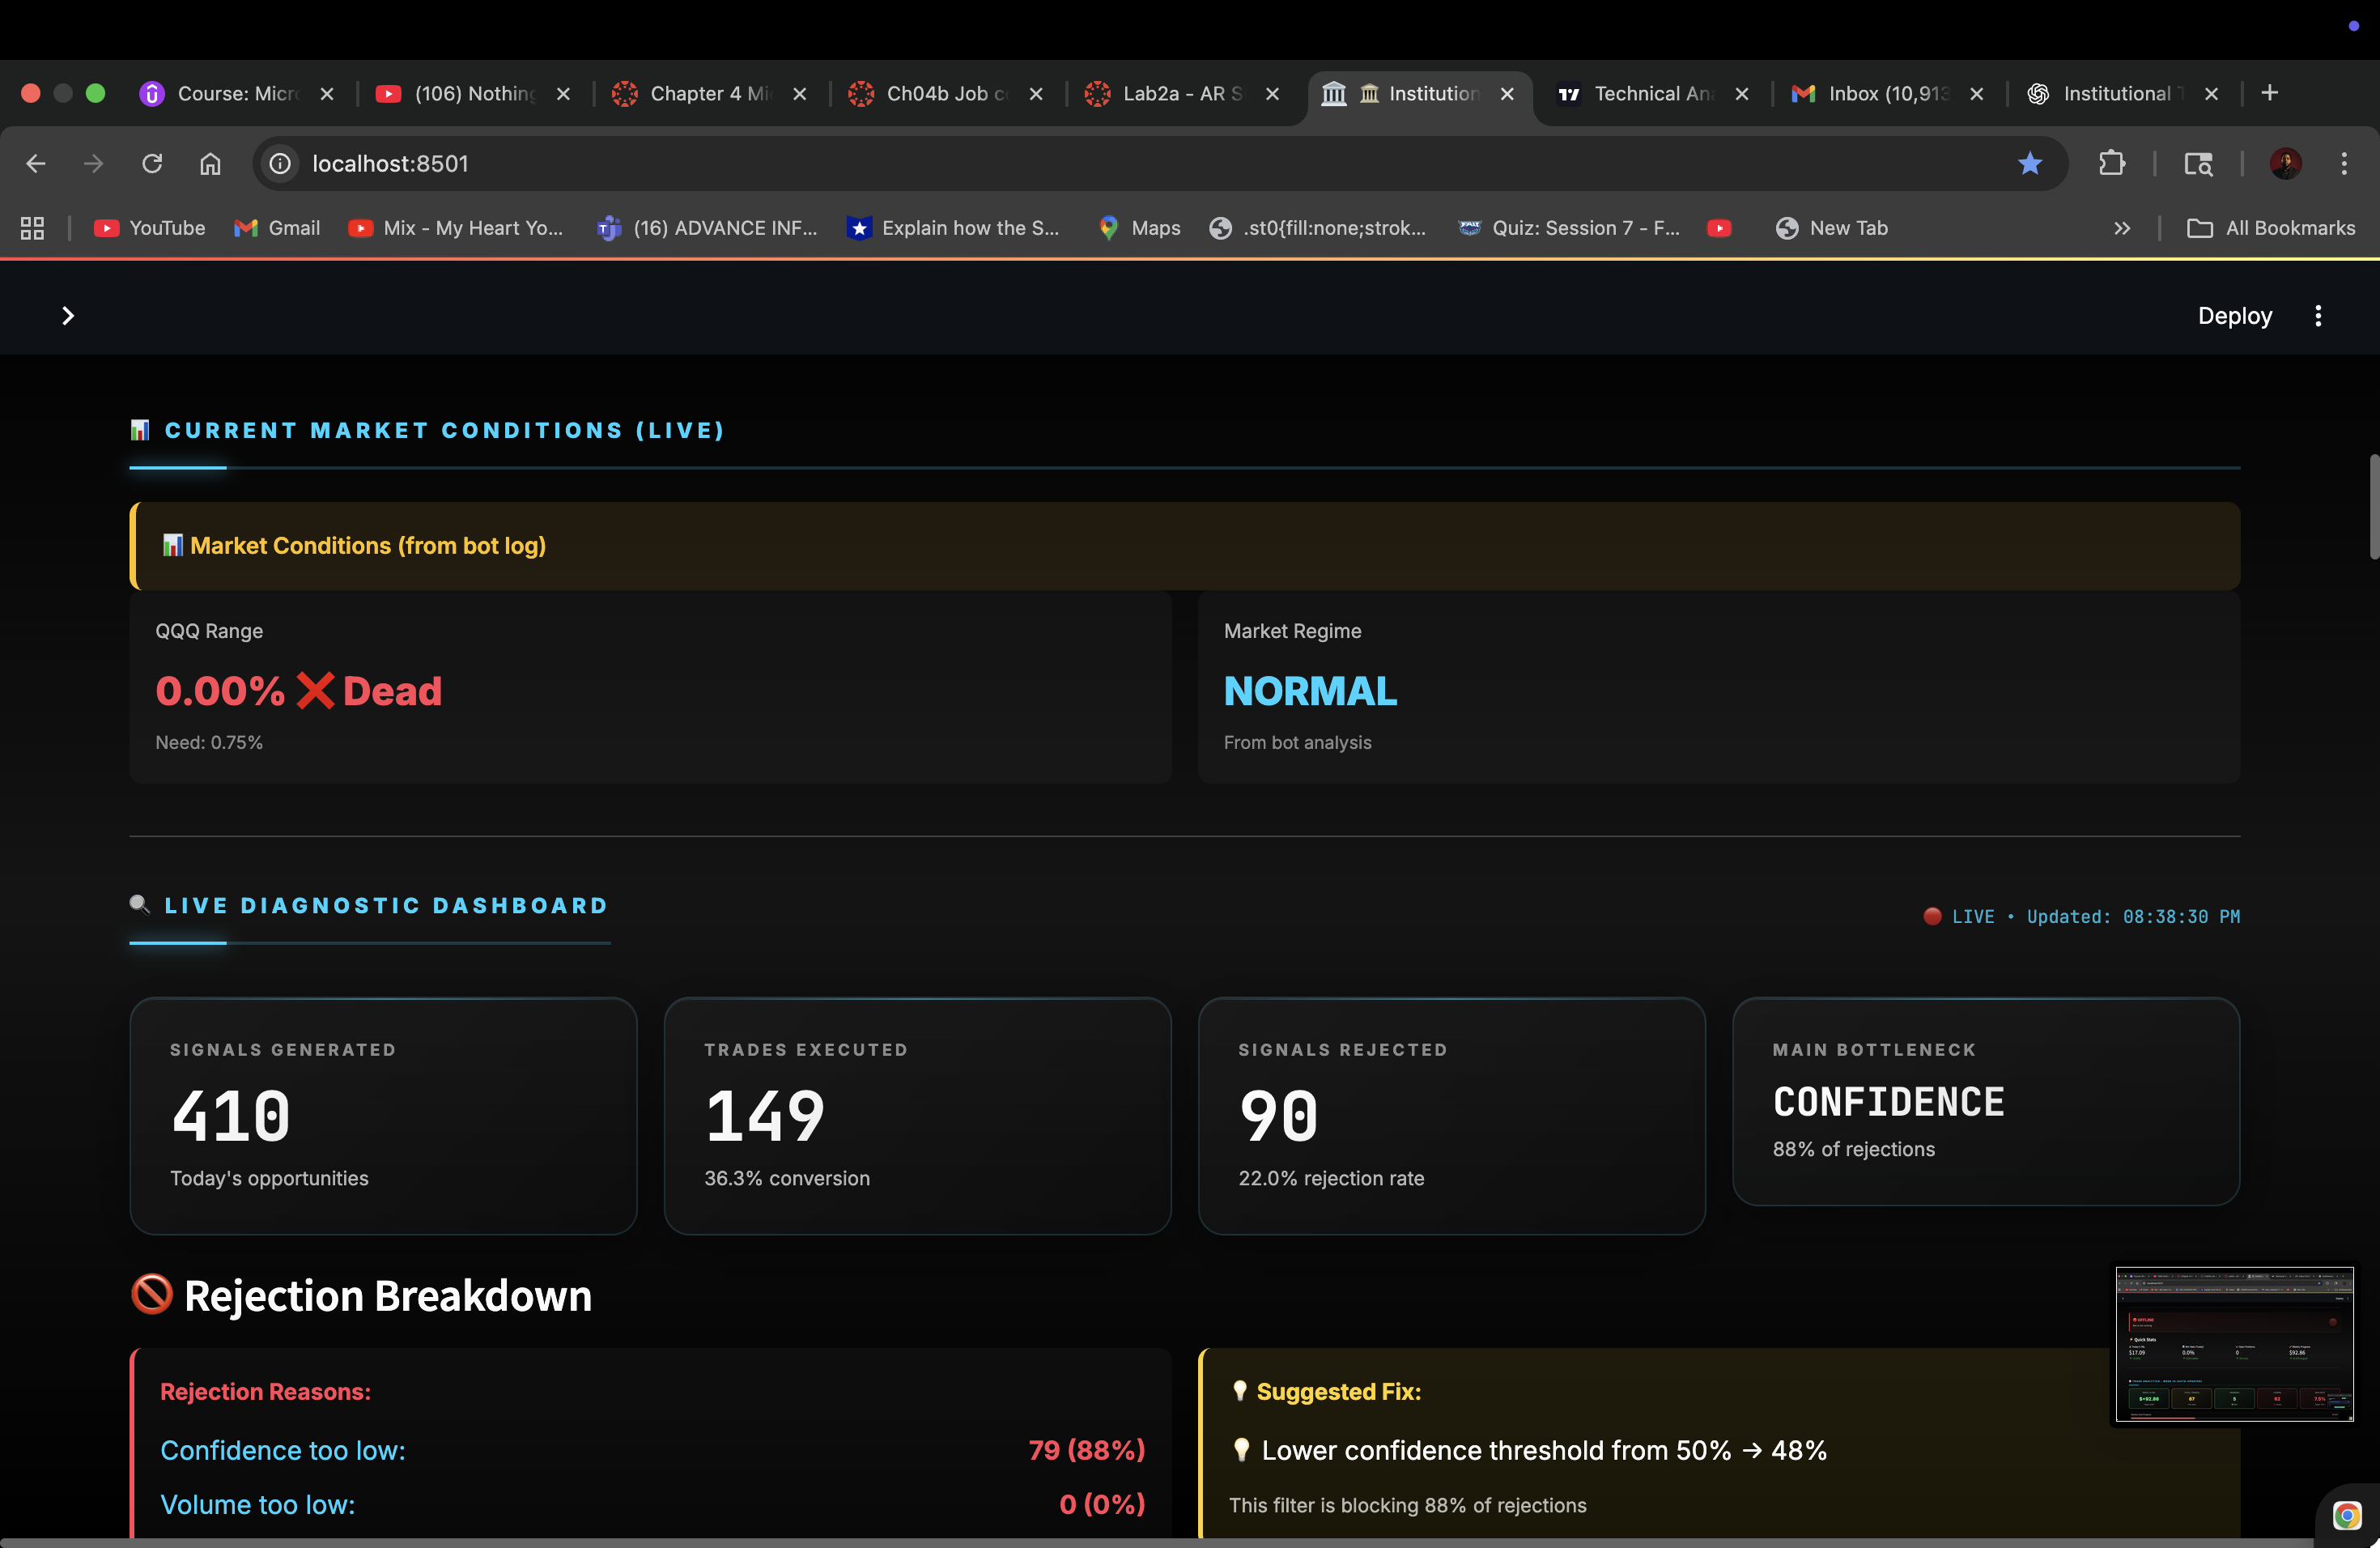Image resolution: width=2380 pixels, height=1548 pixels.
Task: Open a new browser tab
Action: [2269, 93]
